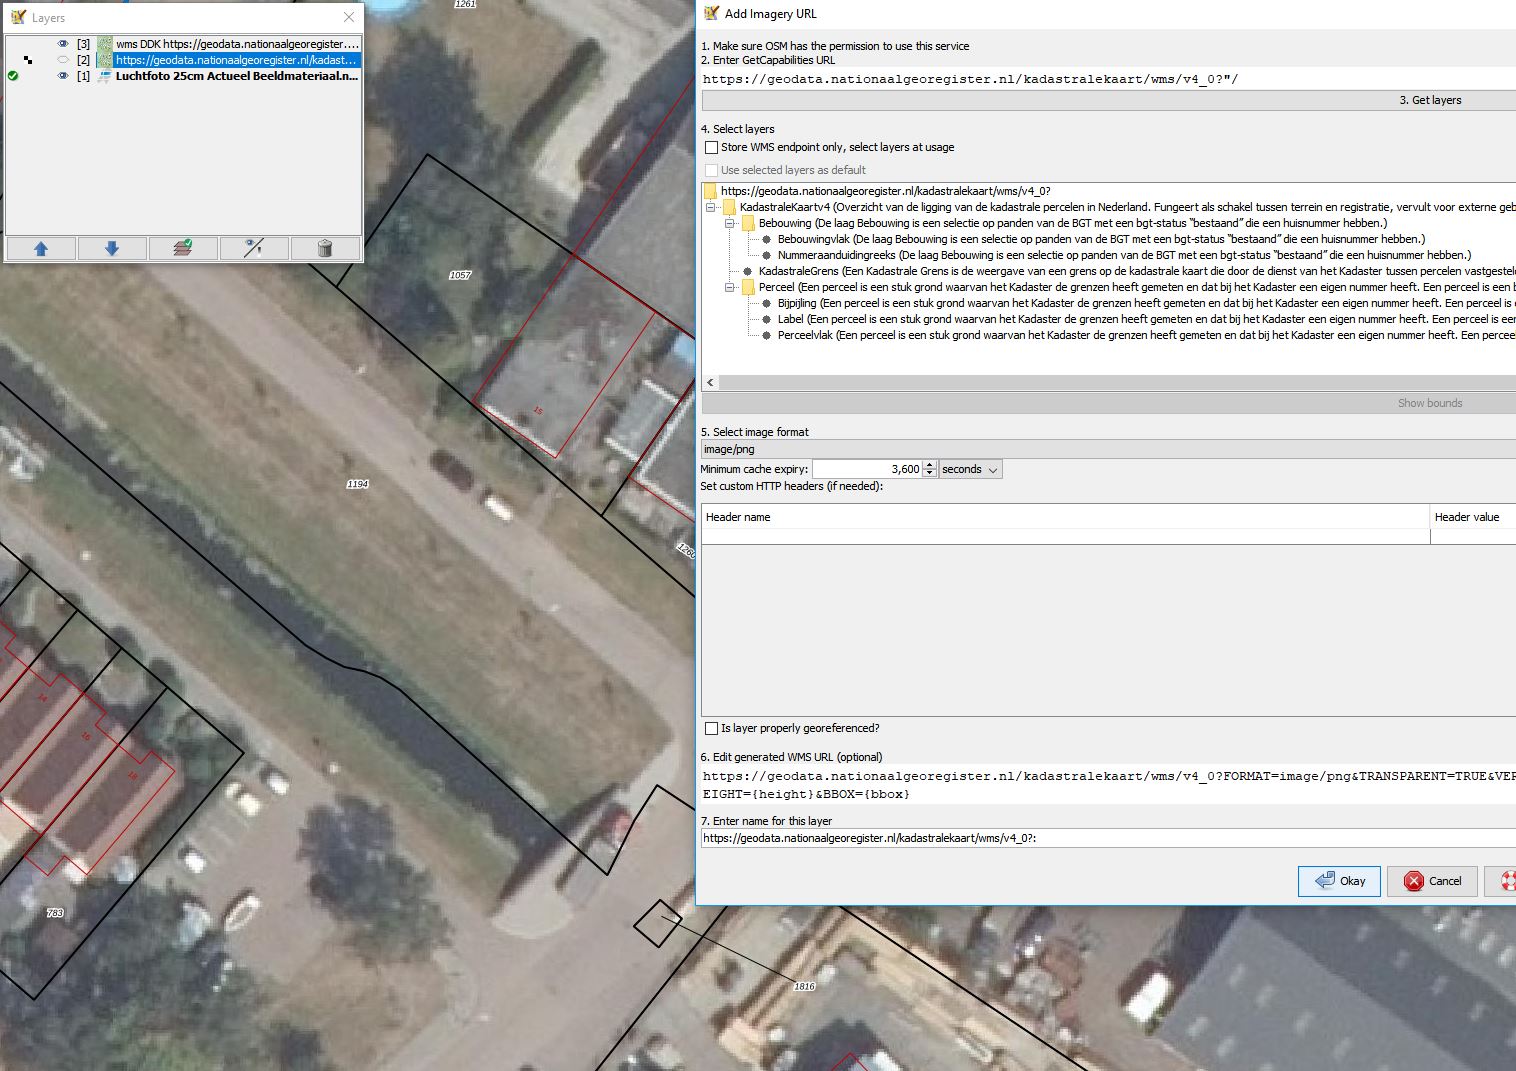Image resolution: width=1516 pixels, height=1071 pixels.
Task: Click left arrow of layer tree horizontal scrollbar
Action: pos(711,383)
